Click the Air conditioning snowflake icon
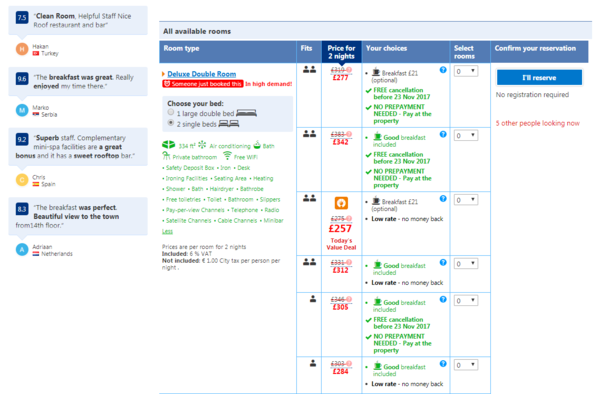The image size is (600, 394). pyautogui.click(x=202, y=145)
